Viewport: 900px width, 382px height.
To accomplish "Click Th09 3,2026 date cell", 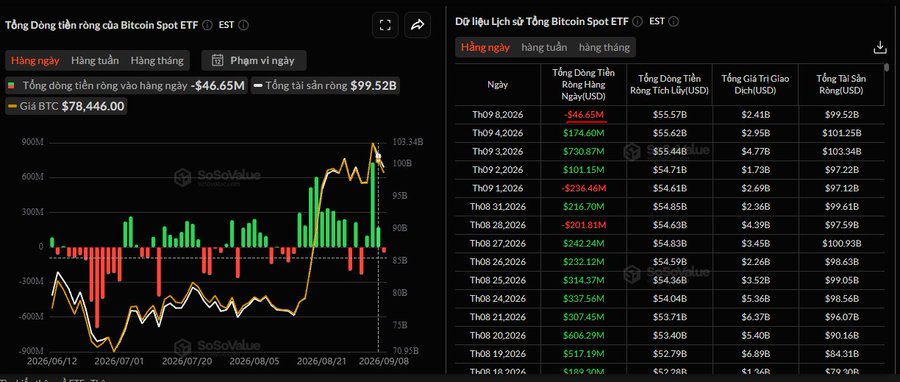I will [x=498, y=151].
